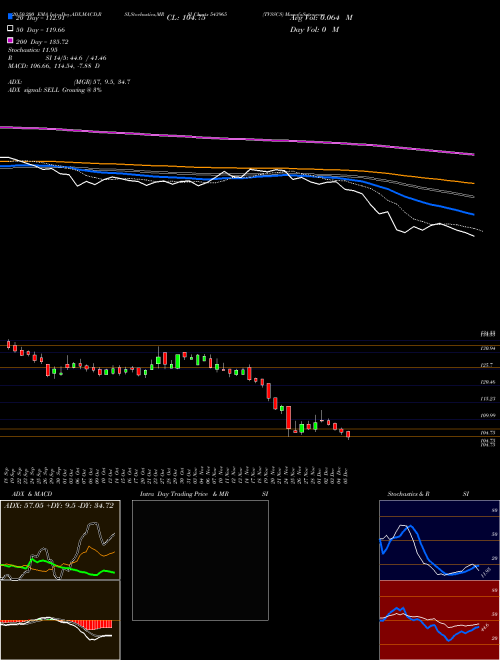
Task: Select the '200 Day = 133.72' label
Action: tap(42, 42)
